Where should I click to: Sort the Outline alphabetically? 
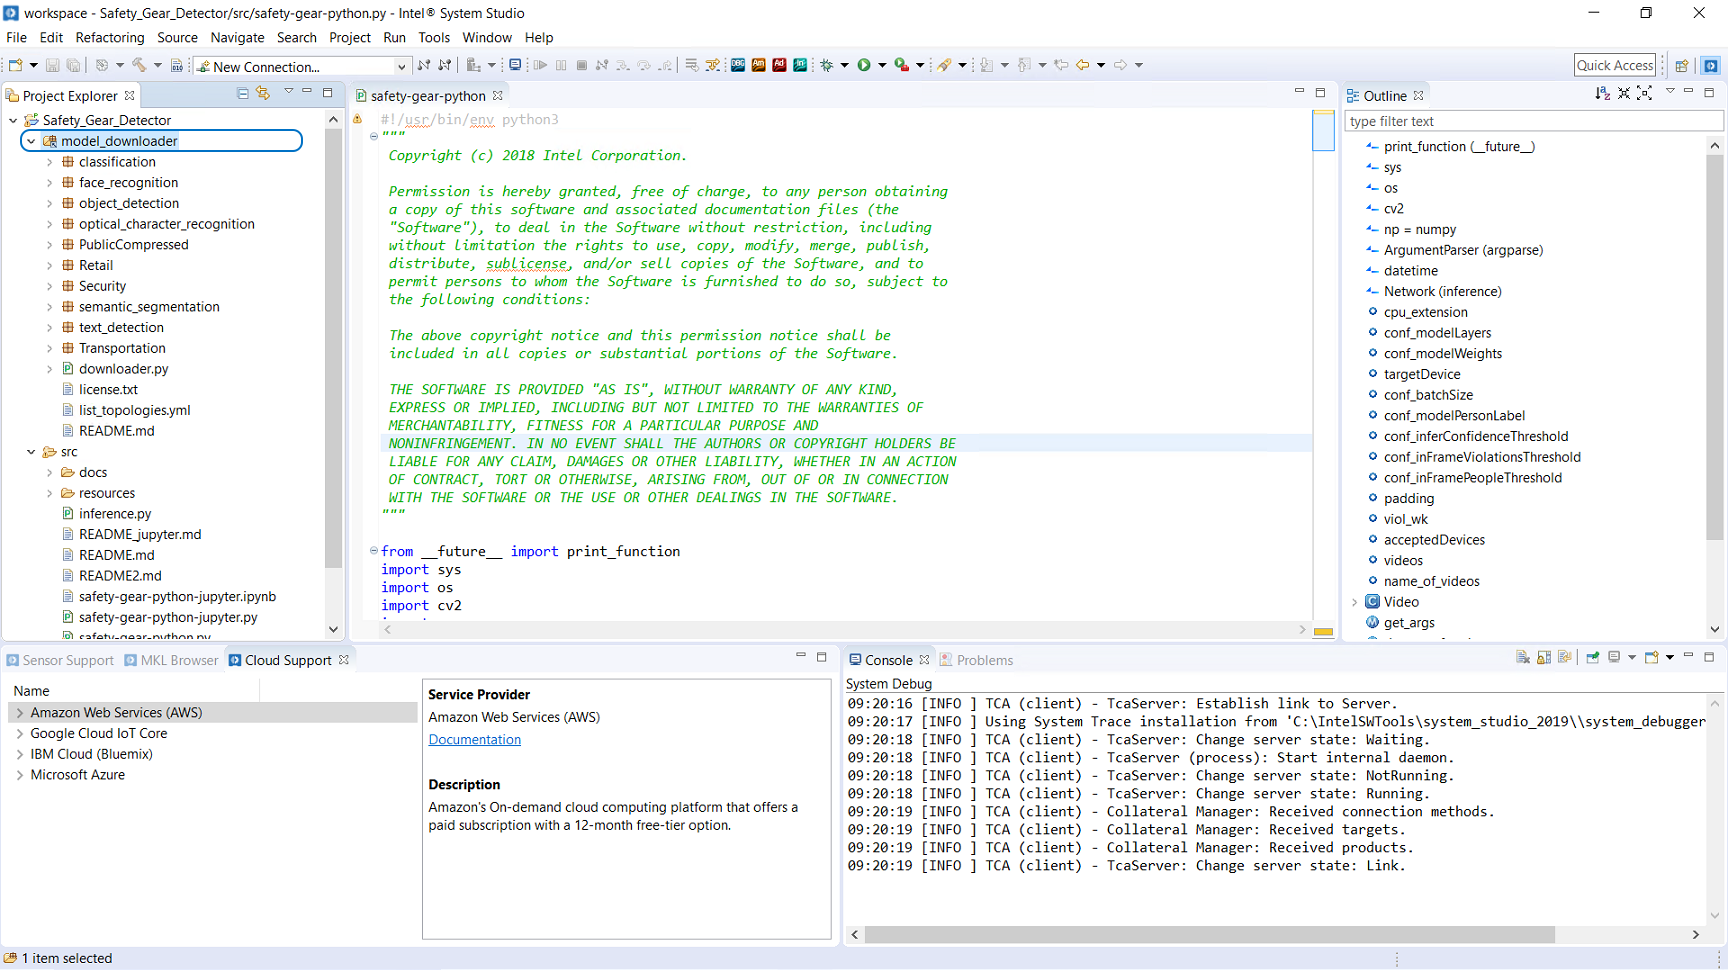click(x=1603, y=93)
